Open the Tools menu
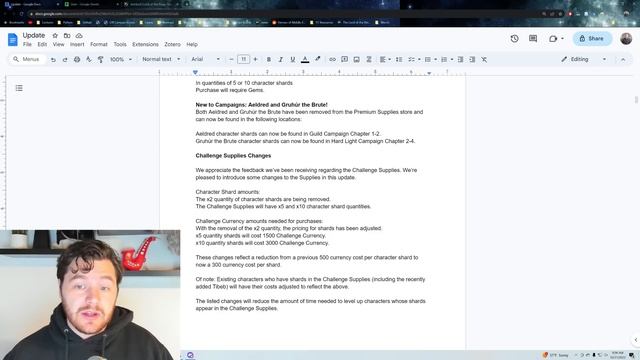The width and height of the screenshot is (640, 360). point(120,44)
